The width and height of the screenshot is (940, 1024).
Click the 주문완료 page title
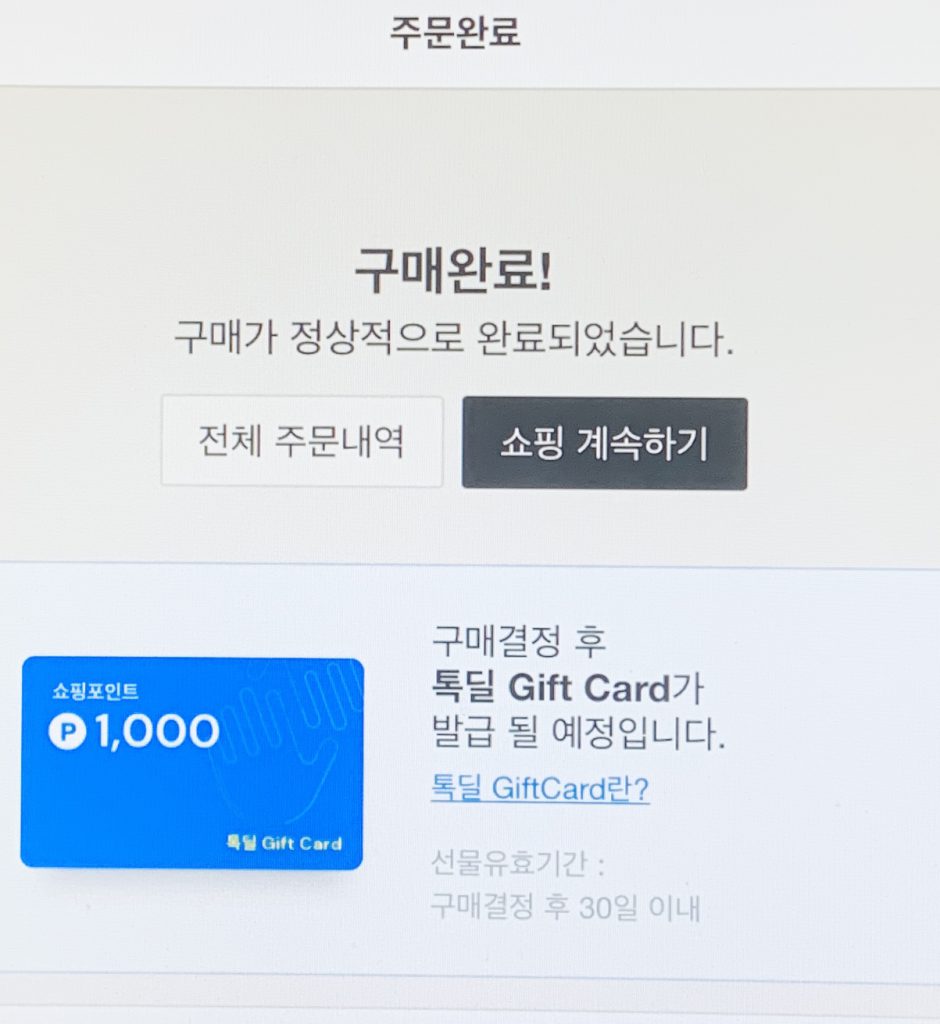pyautogui.click(x=455, y=33)
